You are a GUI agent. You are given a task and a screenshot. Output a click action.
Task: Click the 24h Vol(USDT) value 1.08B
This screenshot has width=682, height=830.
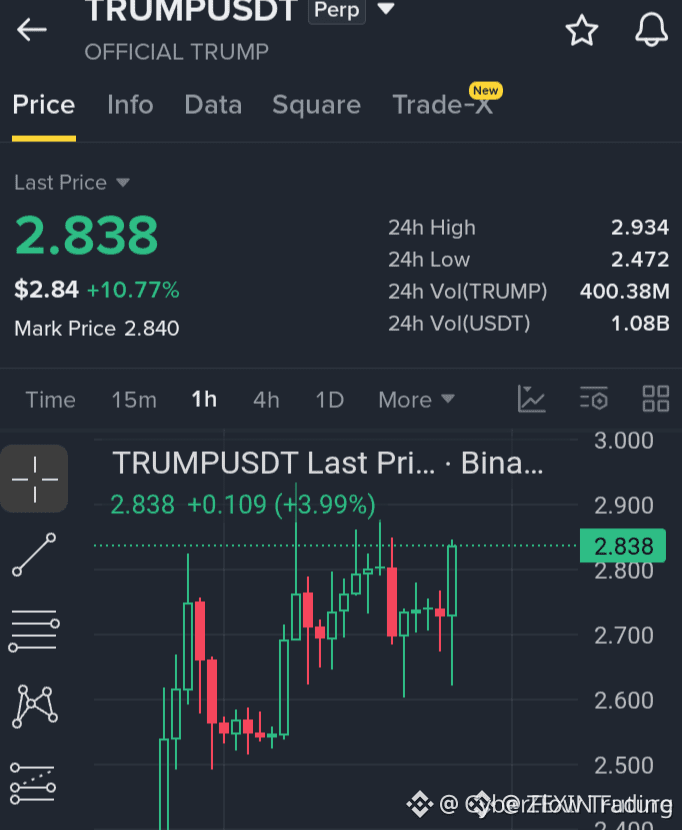tap(640, 323)
